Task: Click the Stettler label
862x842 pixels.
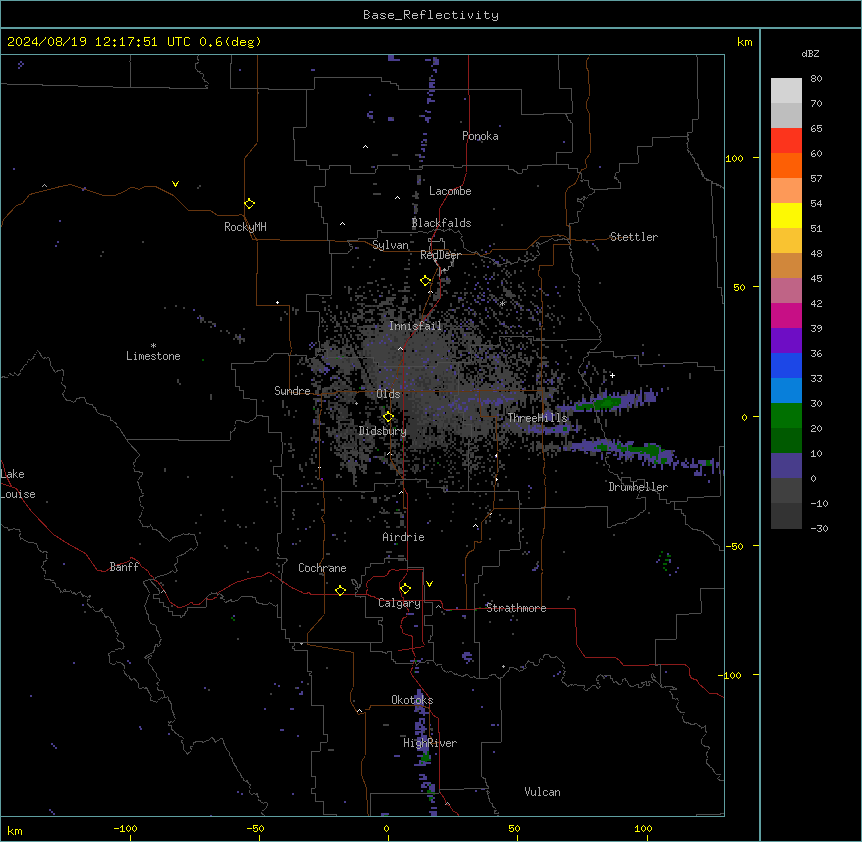Action: pos(633,237)
